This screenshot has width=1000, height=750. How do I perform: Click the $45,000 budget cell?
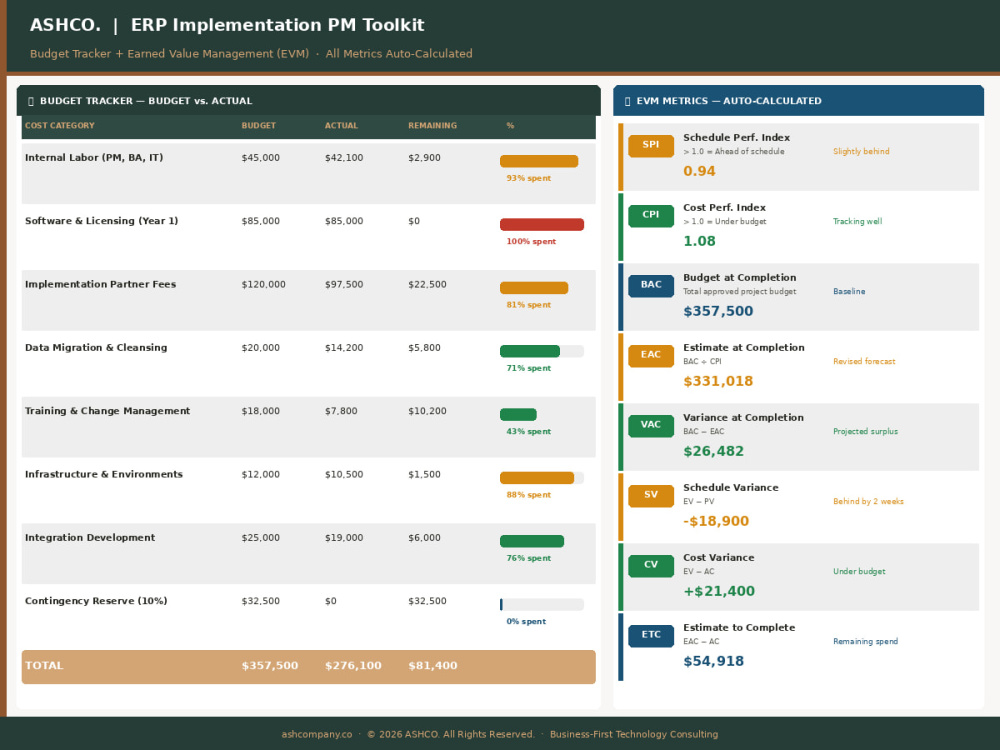pyautogui.click(x=260, y=158)
